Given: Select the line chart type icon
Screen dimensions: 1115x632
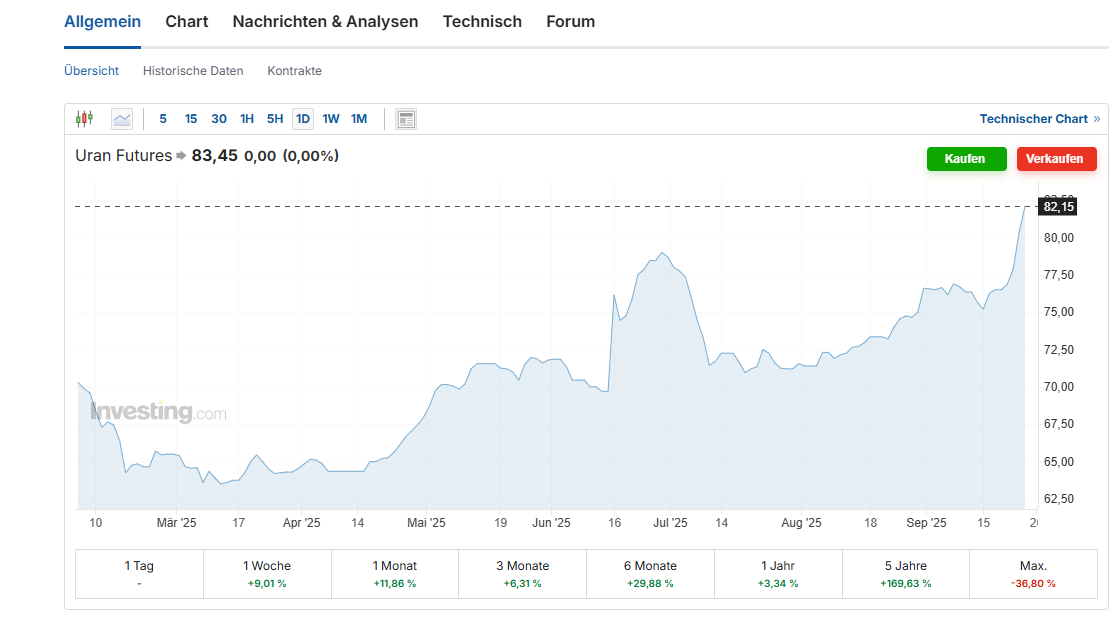Looking at the screenshot, I should pyautogui.click(x=122, y=118).
